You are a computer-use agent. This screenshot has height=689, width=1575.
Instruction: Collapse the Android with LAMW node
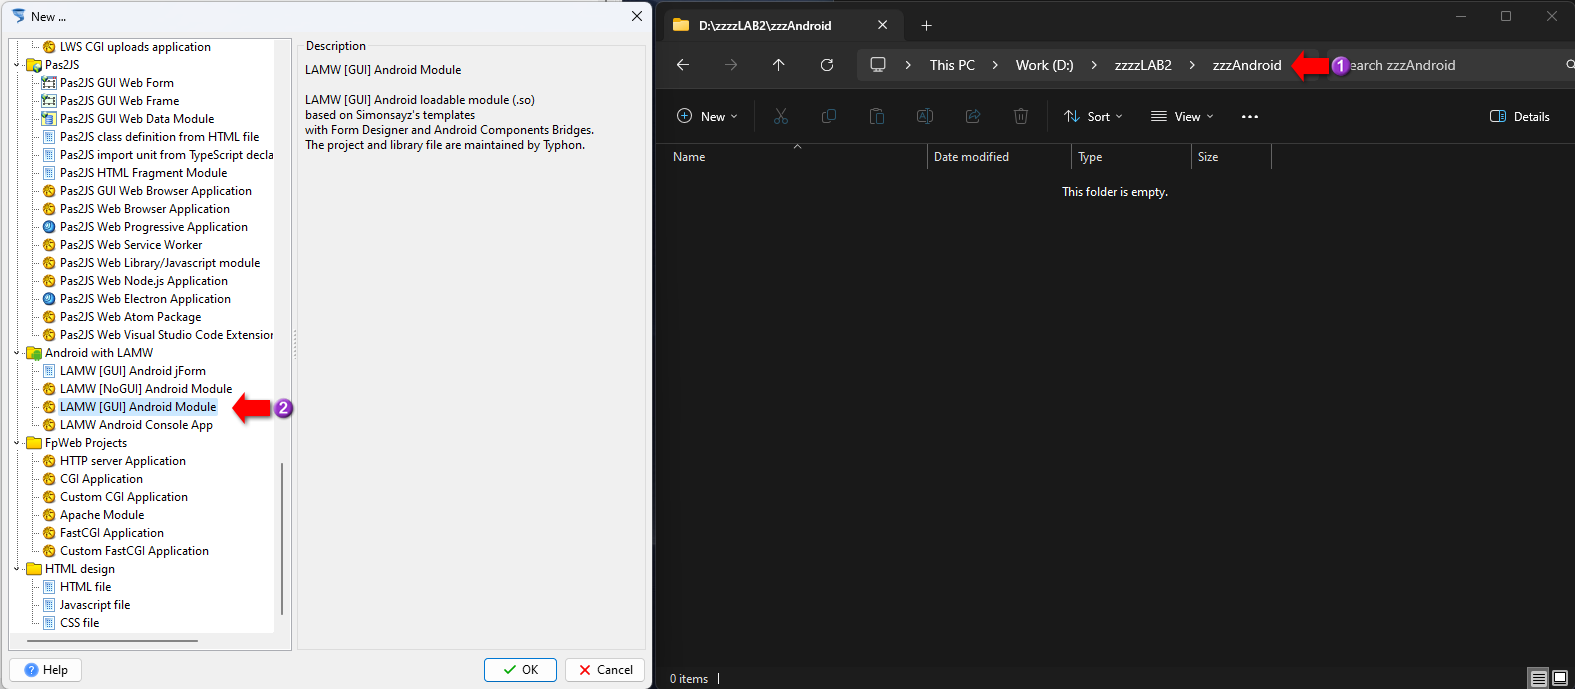click(x=17, y=353)
